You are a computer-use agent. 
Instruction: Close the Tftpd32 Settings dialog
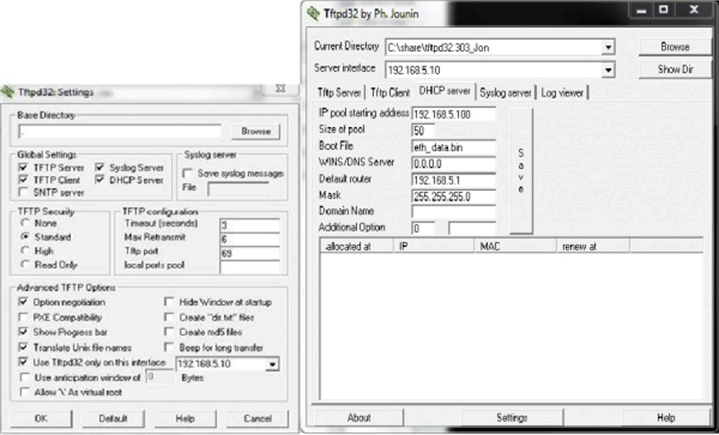(x=280, y=88)
